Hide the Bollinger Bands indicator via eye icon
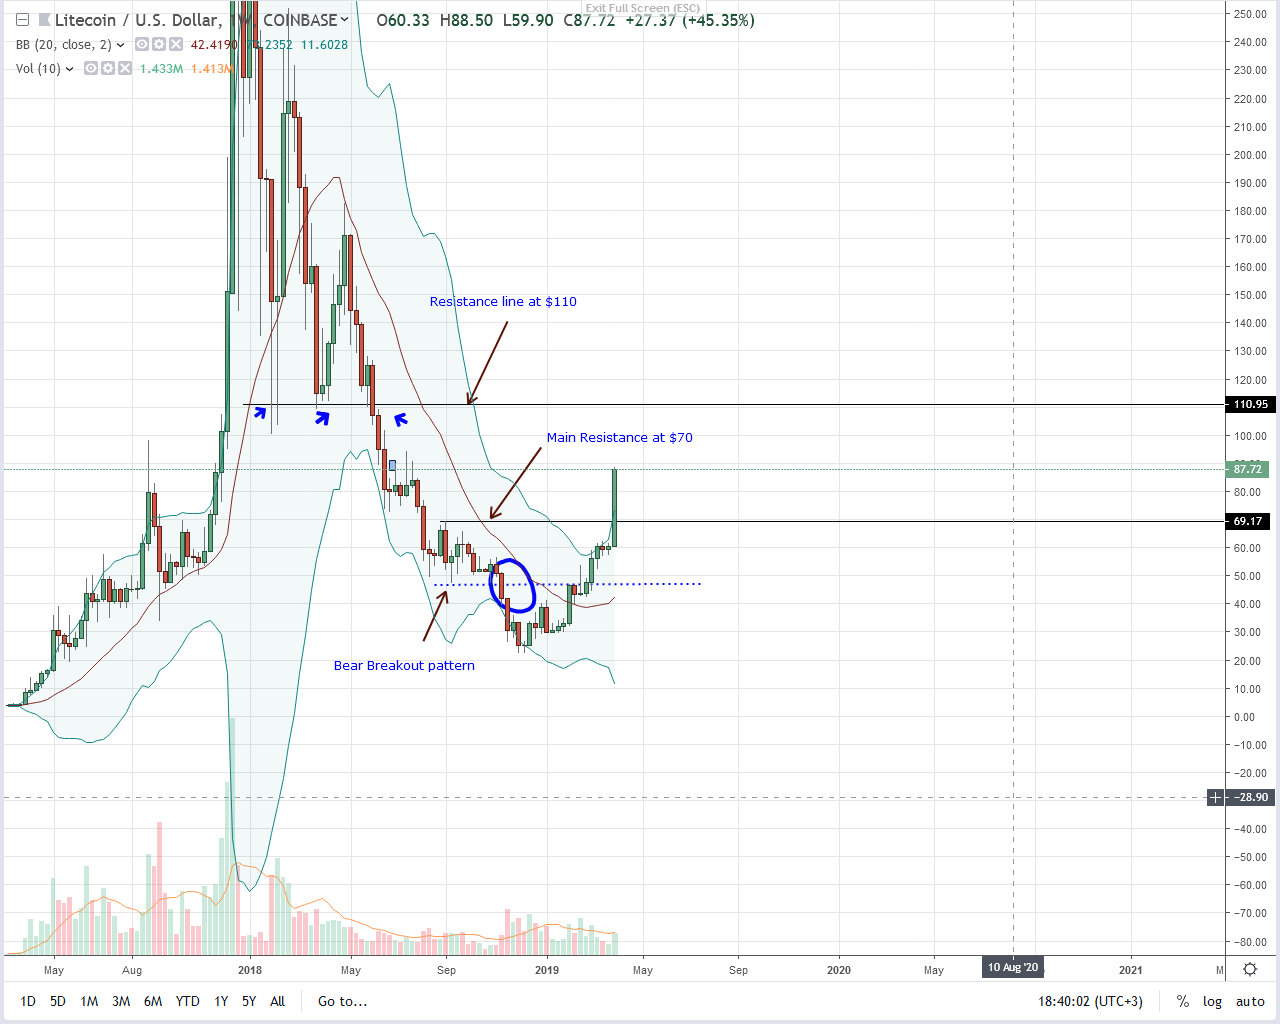 [x=143, y=45]
